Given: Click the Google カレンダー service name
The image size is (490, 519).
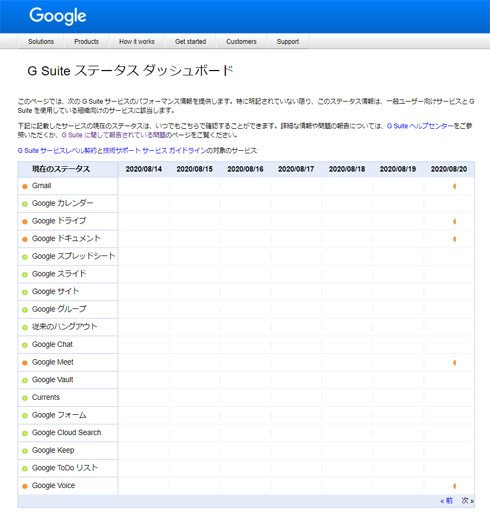Looking at the screenshot, I should click(x=62, y=203).
